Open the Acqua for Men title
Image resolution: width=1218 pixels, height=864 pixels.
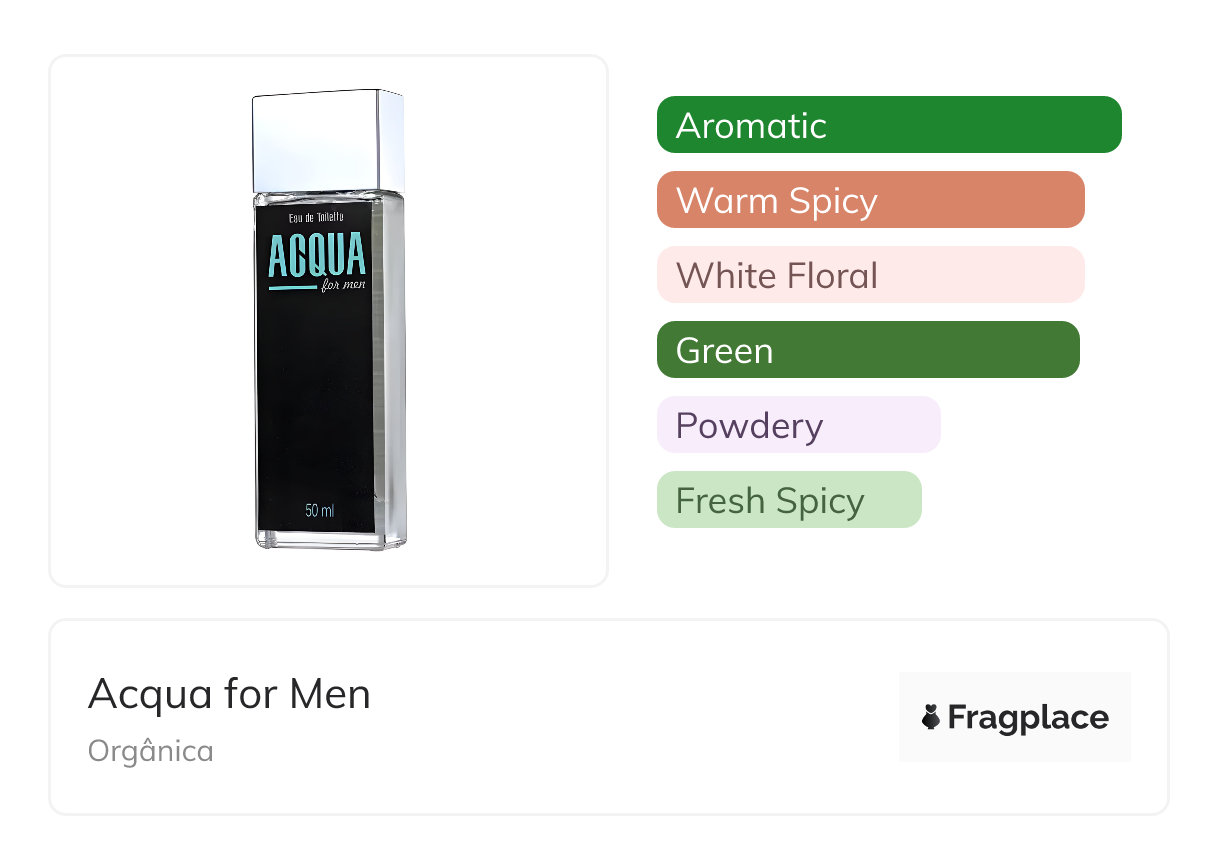[x=229, y=694]
